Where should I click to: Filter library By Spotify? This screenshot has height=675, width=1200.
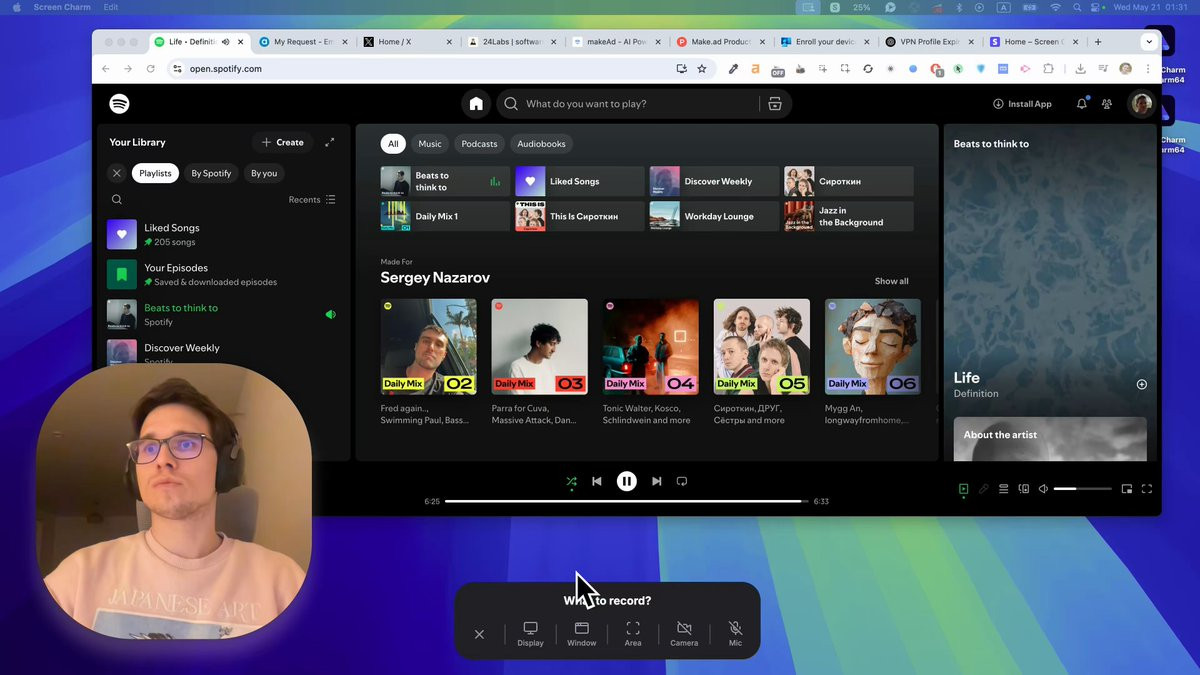tap(211, 173)
